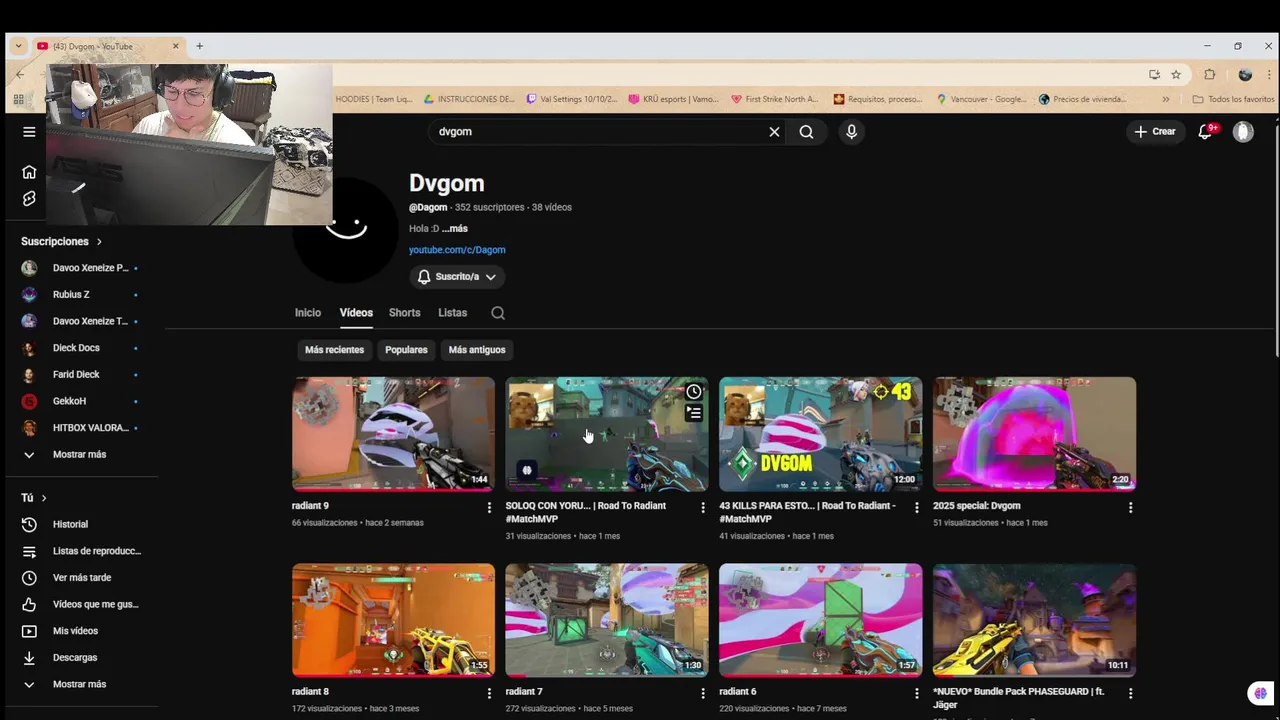Screen dimensions: 1280x720
Task: Open the Suscrito/a notification dropdown
Action: (456, 277)
